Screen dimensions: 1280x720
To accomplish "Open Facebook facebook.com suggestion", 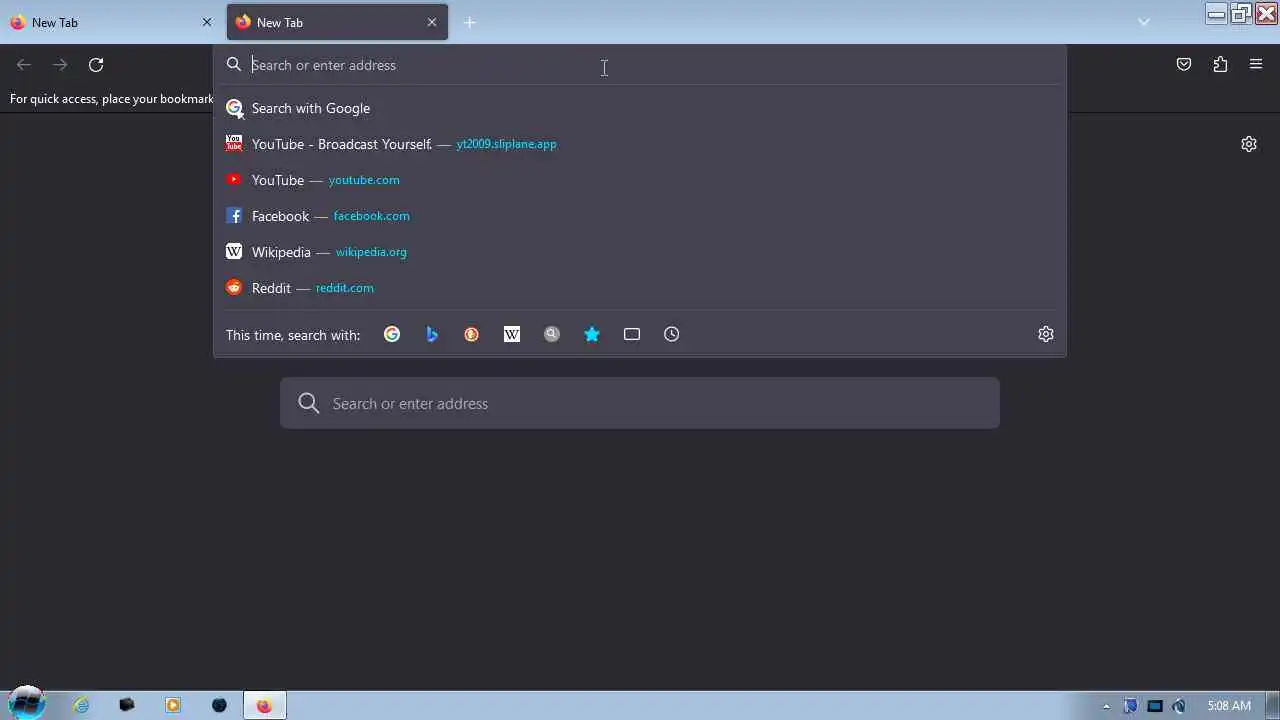I will pyautogui.click(x=640, y=216).
